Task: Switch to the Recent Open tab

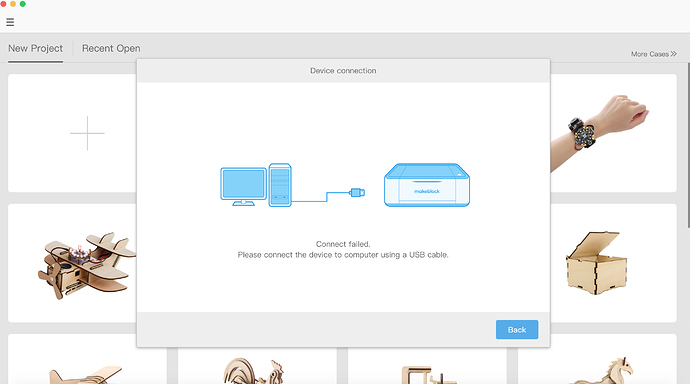Action: [x=111, y=48]
